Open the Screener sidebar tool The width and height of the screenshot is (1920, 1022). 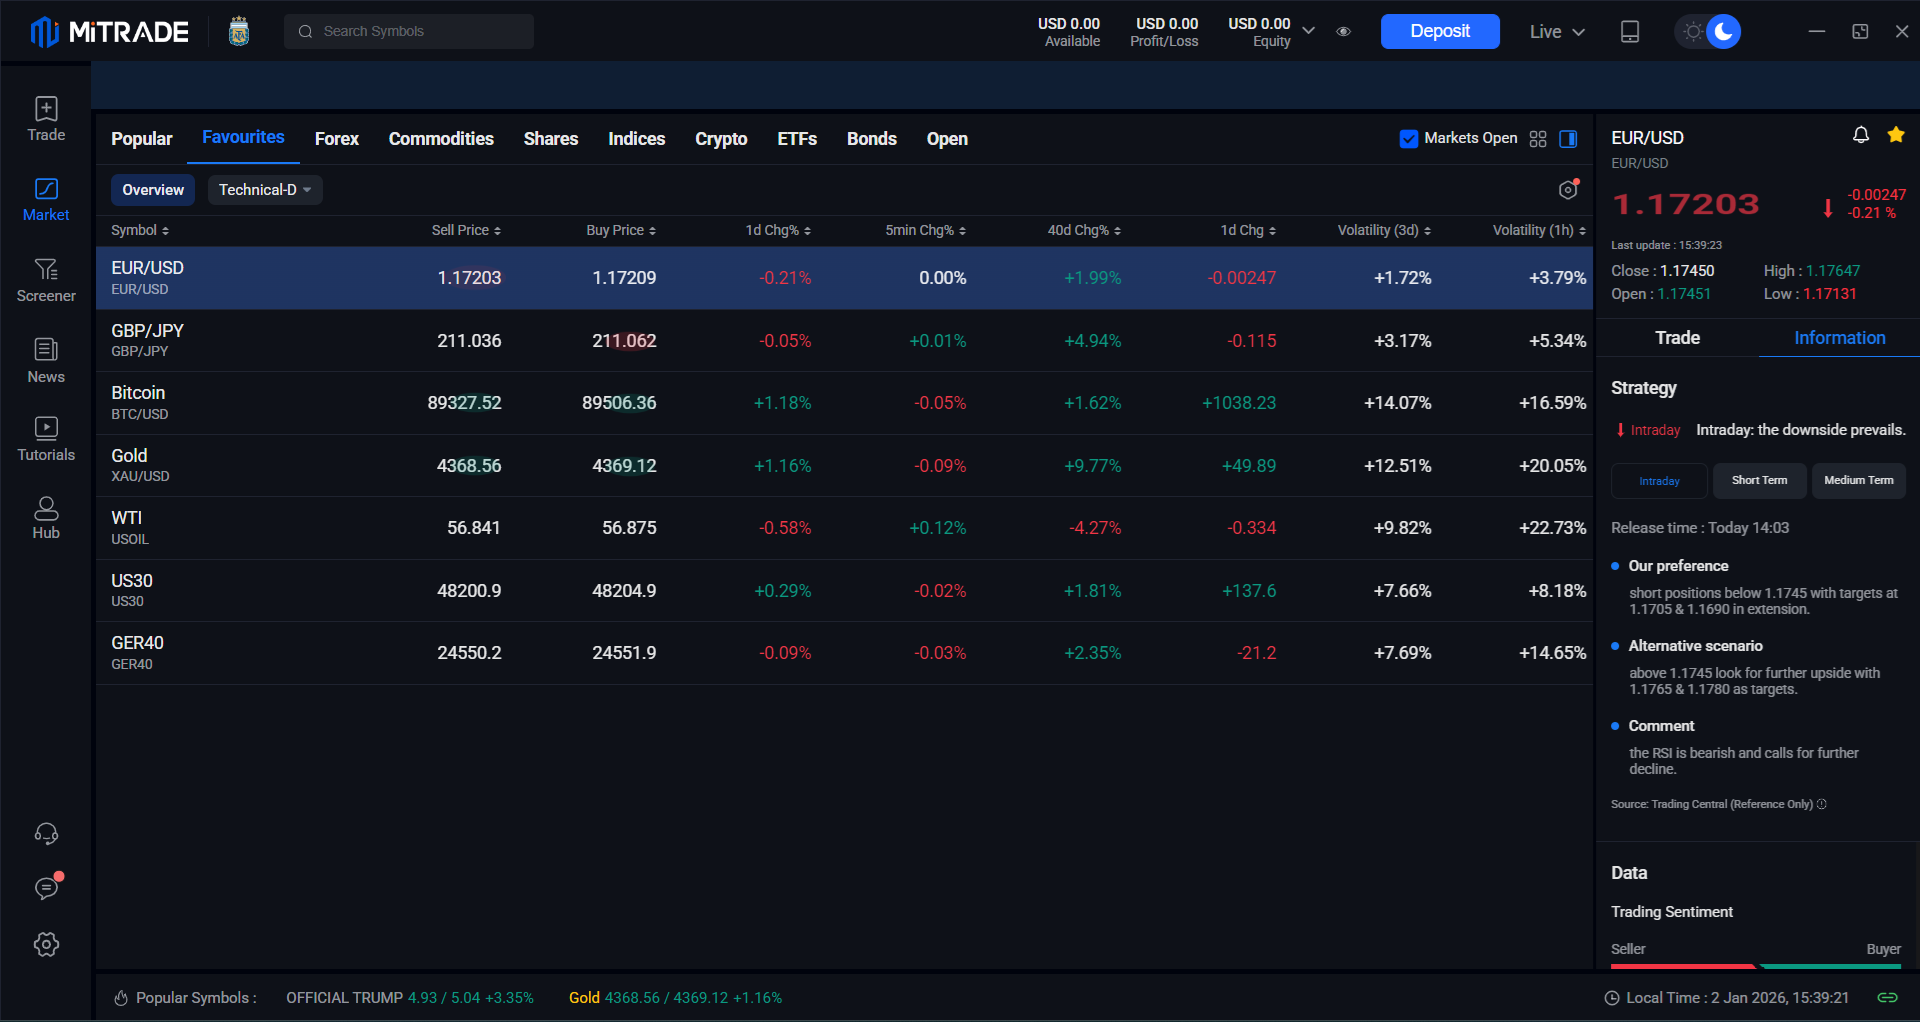[46, 281]
